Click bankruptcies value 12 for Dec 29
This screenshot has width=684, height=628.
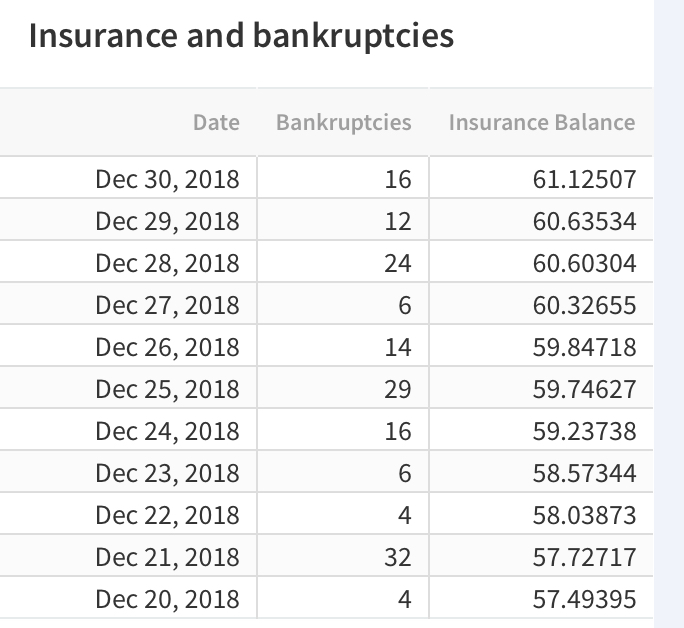[x=398, y=221]
